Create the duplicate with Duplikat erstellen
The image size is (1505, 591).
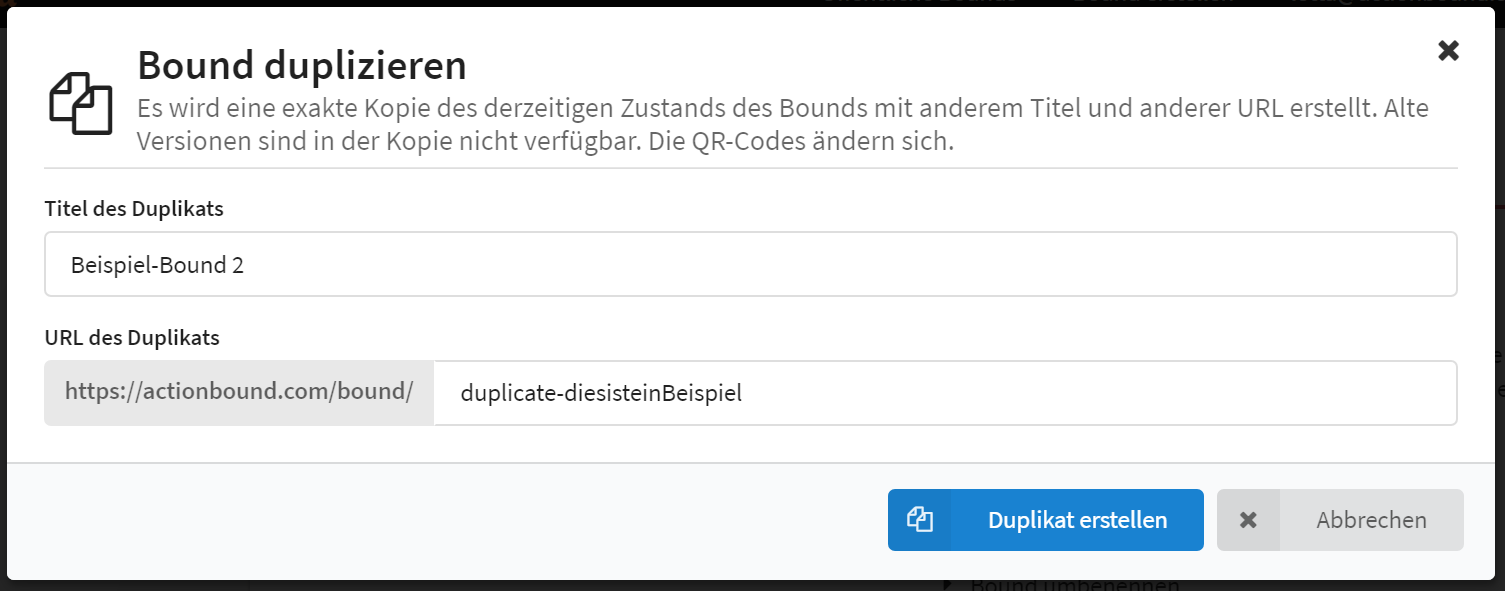pos(1045,520)
